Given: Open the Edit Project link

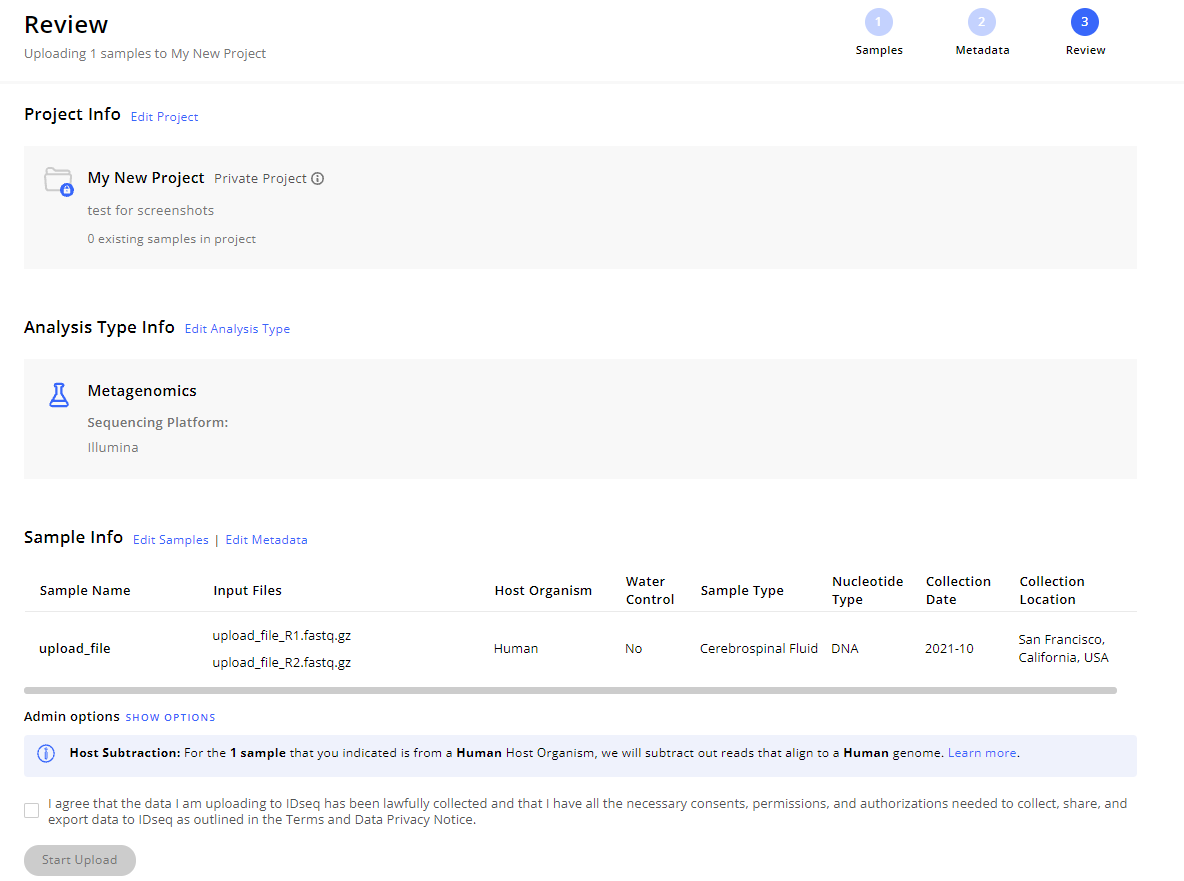Looking at the screenshot, I should click(x=165, y=117).
